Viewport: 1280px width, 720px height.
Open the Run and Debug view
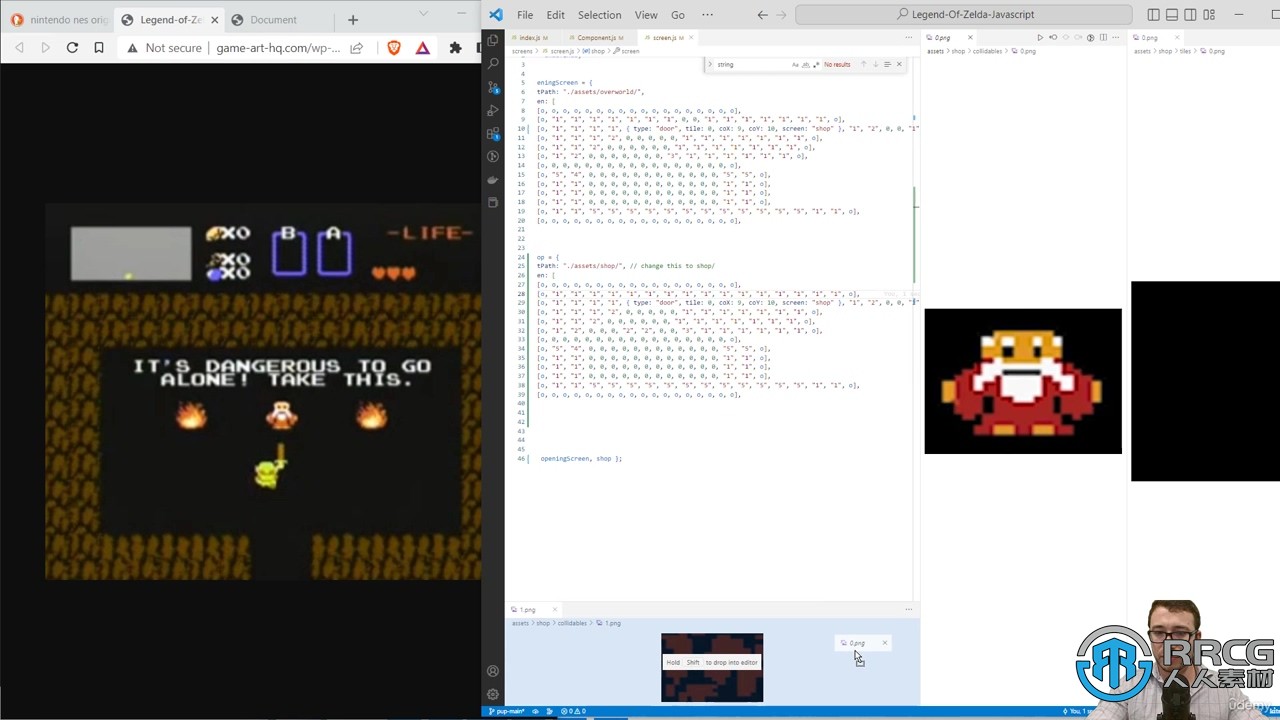pos(493,110)
